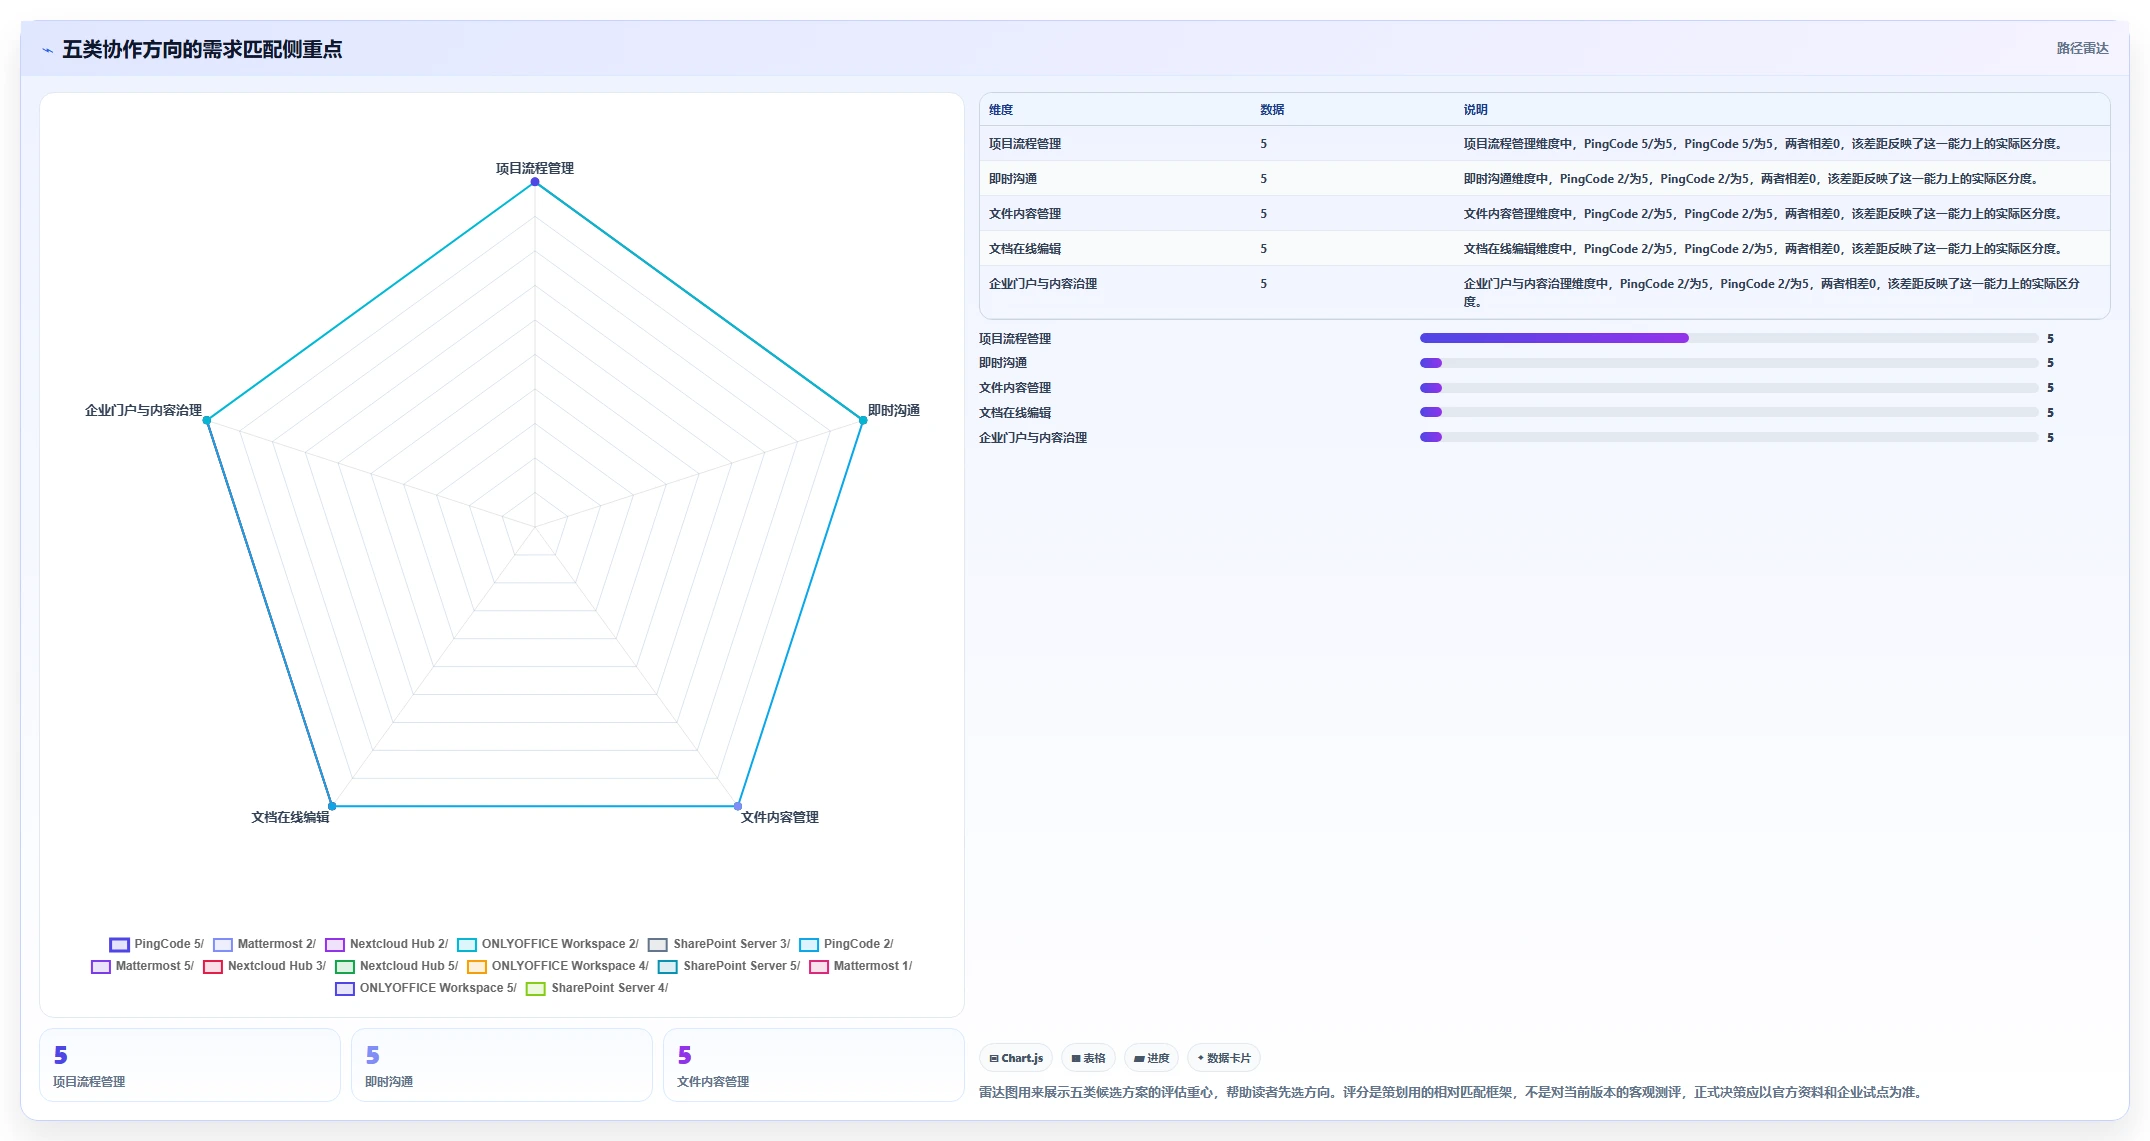Hide the Nextcloud Hub 3/ legend dataset
Image resolution: width=2150 pixels, height=1141 pixels.
coord(264,966)
